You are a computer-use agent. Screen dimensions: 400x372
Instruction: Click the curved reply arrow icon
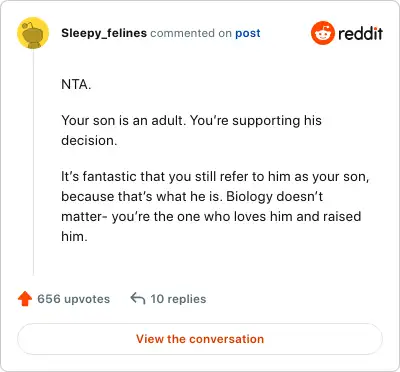point(138,298)
